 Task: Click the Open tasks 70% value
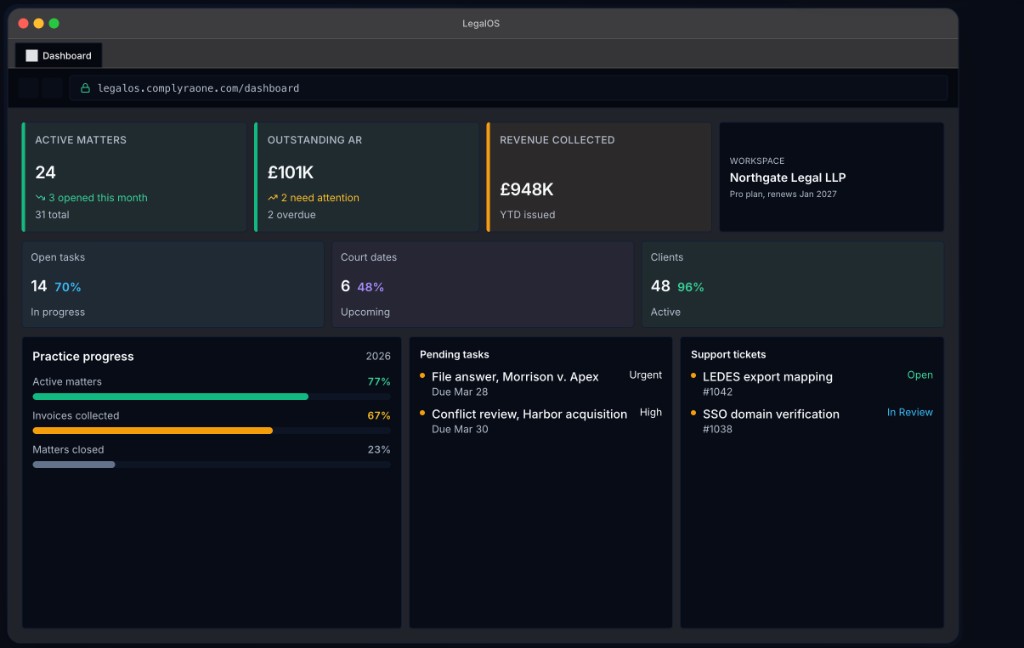point(68,287)
